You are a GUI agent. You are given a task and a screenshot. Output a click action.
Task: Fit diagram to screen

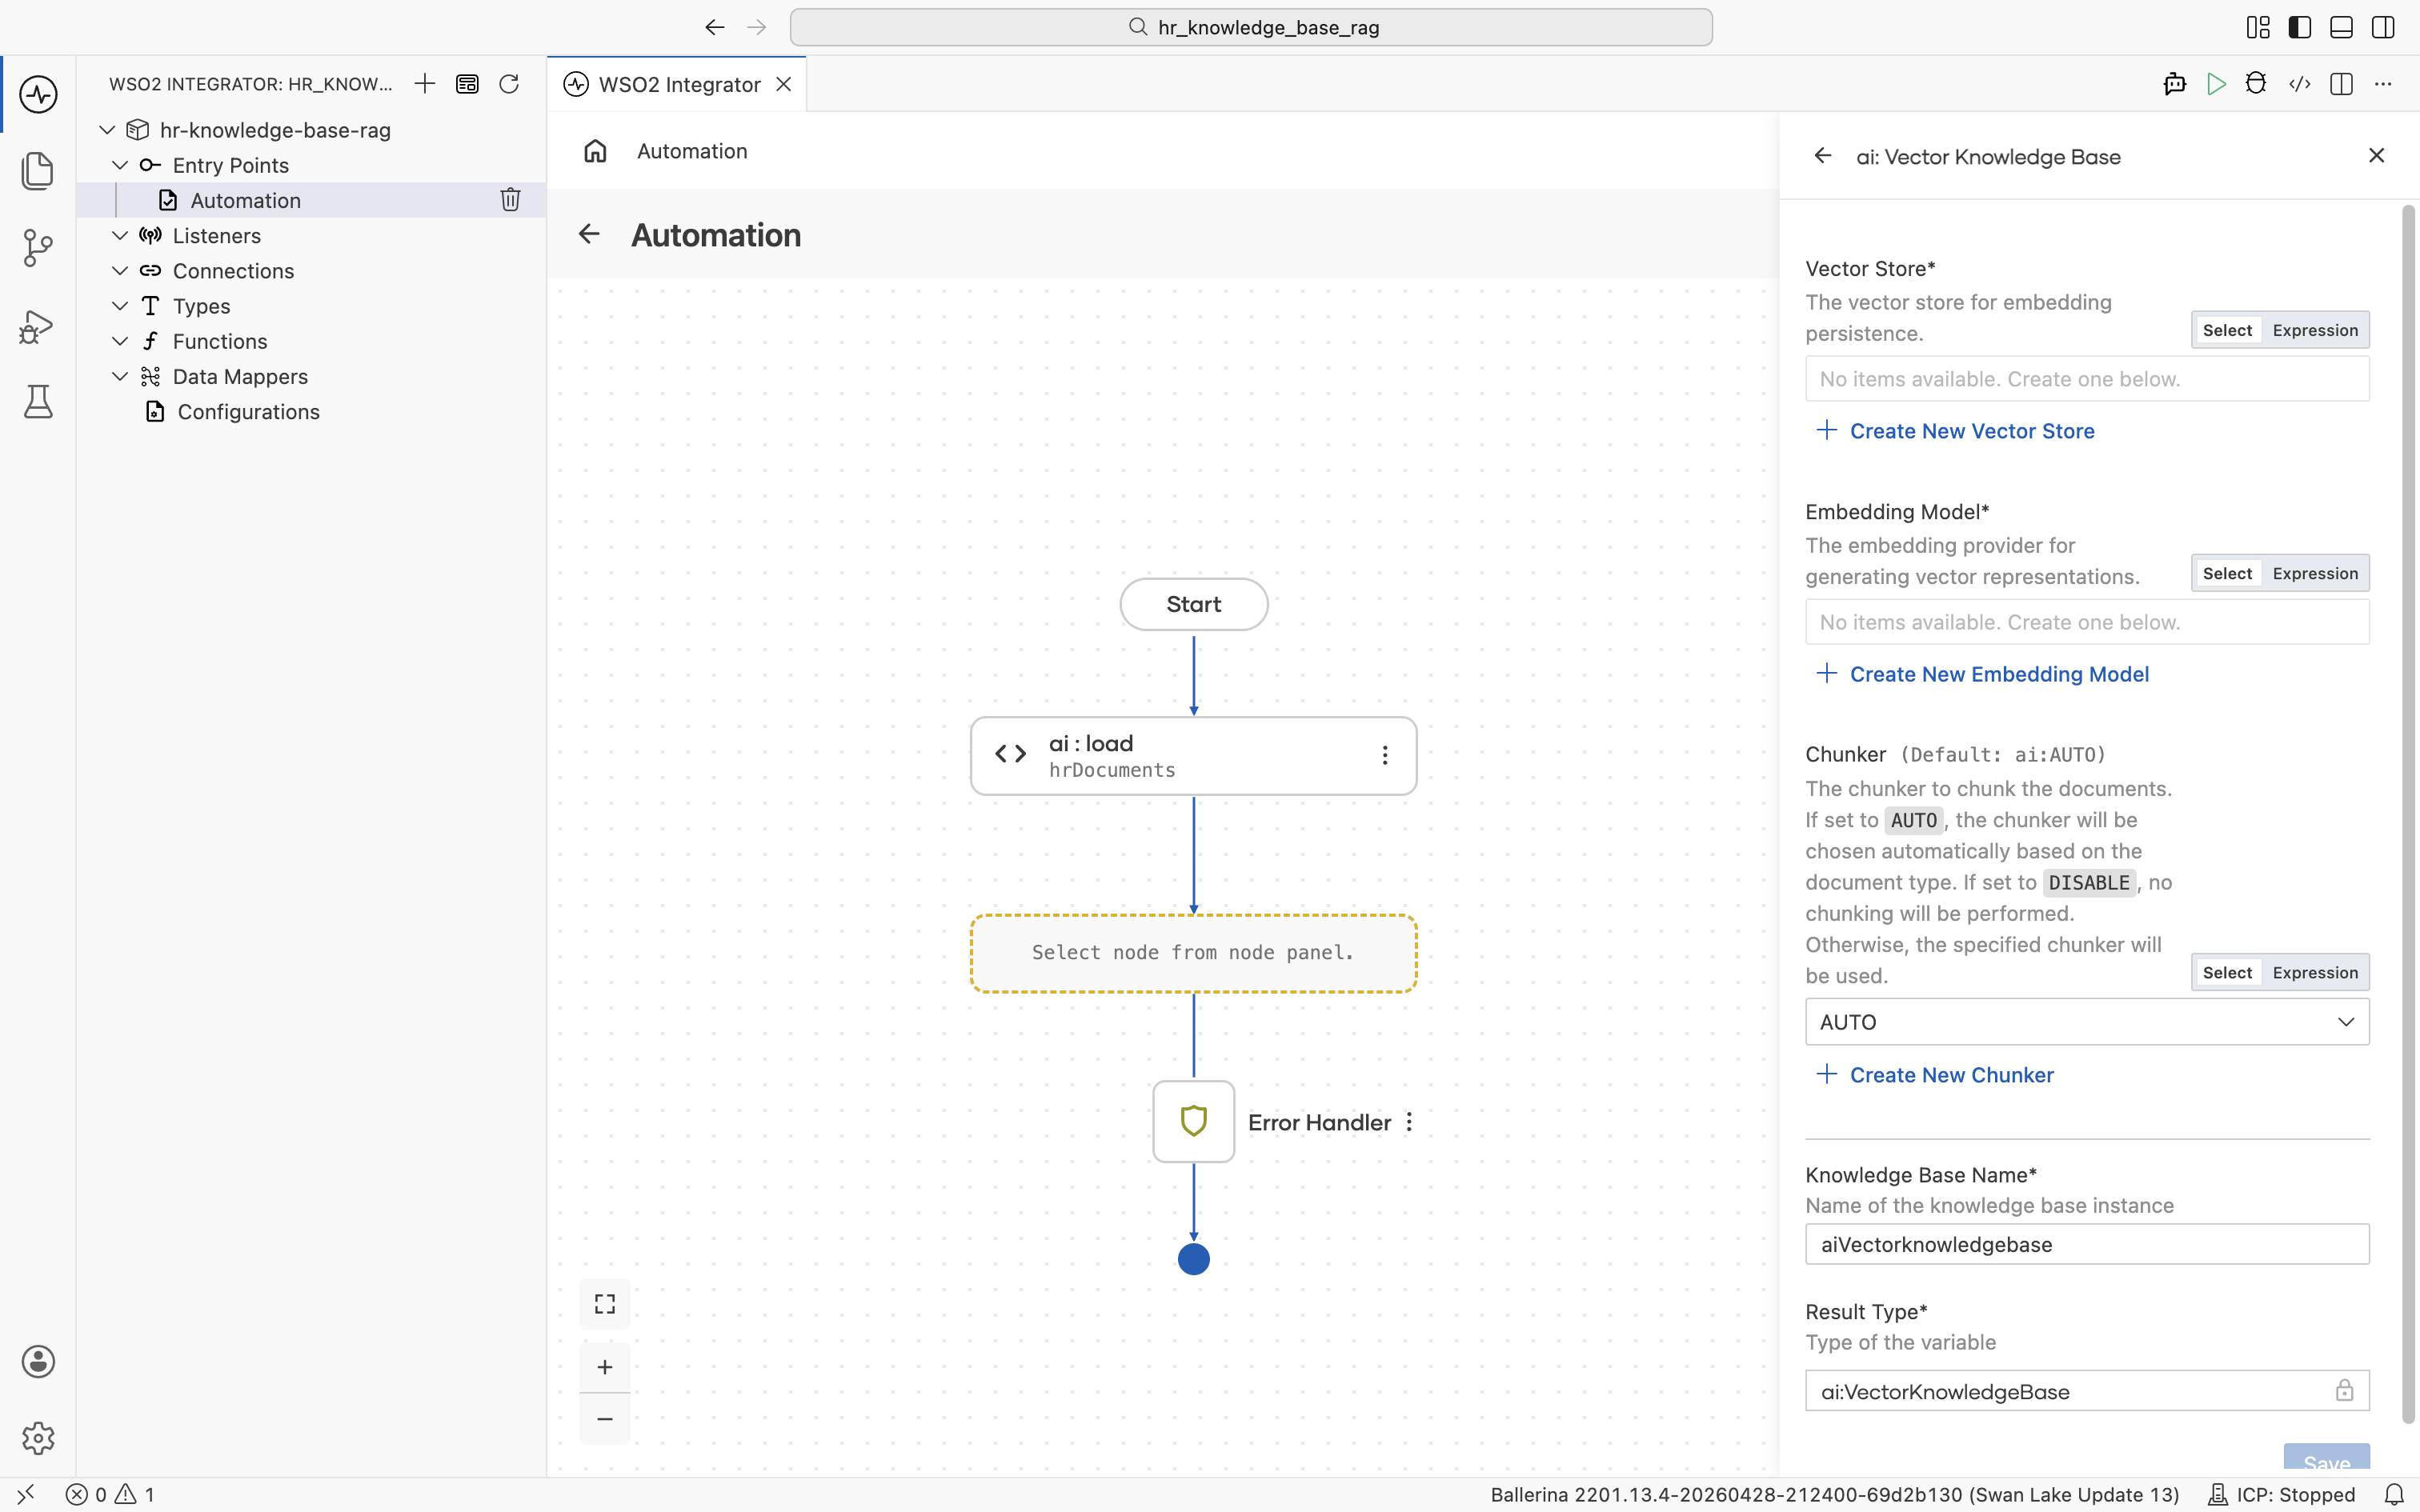(x=605, y=1304)
